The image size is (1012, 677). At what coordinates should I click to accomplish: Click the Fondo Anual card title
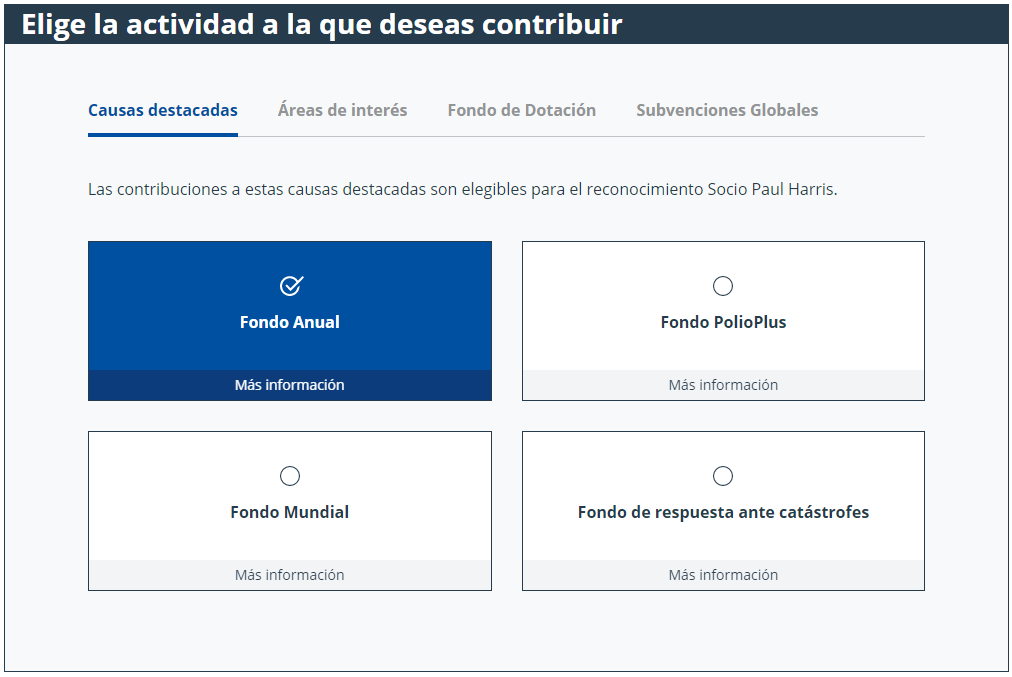point(290,322)
